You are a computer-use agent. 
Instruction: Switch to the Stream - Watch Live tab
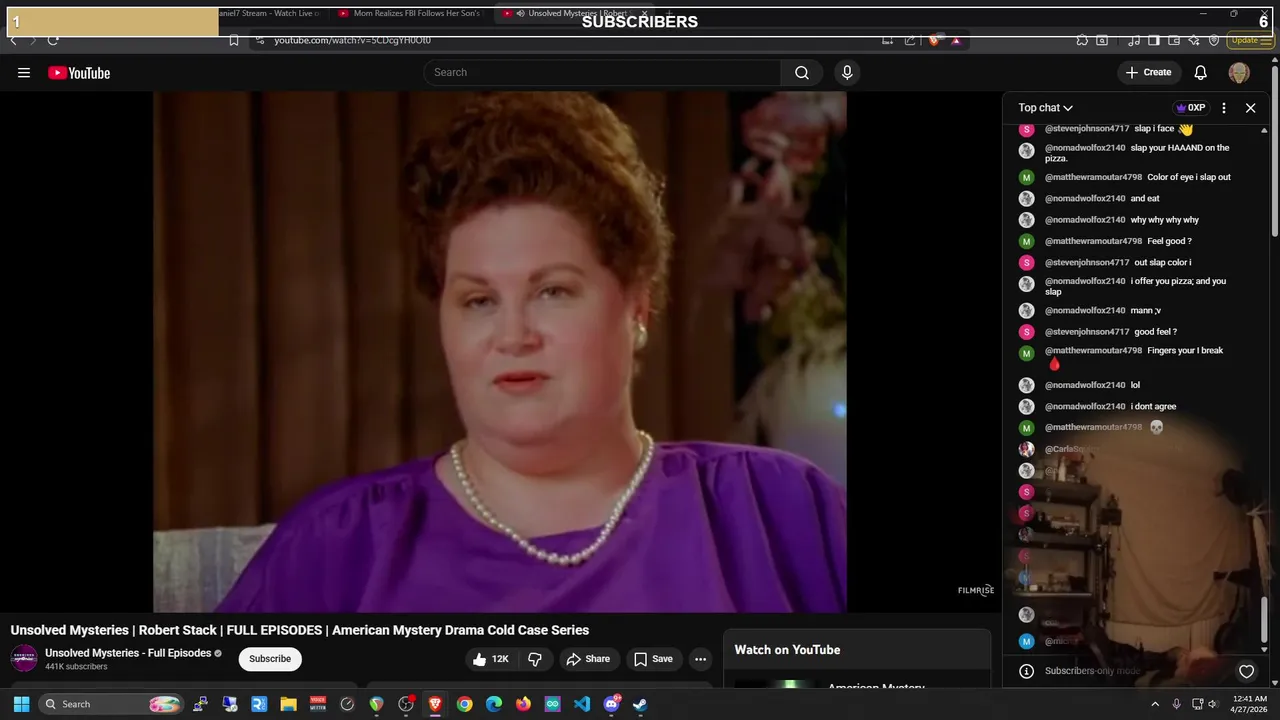coord(268,13)
